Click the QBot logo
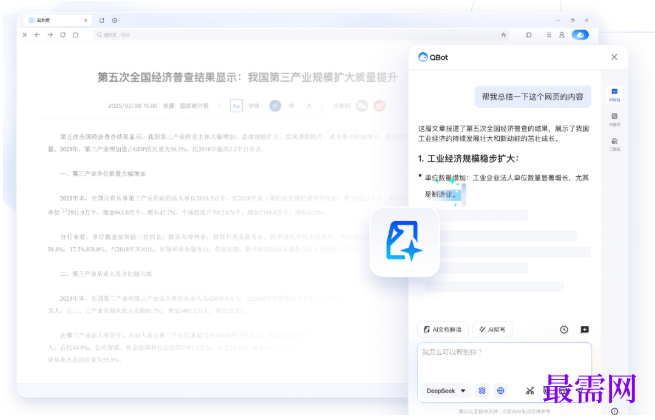Viewport: 655px width, 420px height. click(433, 57)
